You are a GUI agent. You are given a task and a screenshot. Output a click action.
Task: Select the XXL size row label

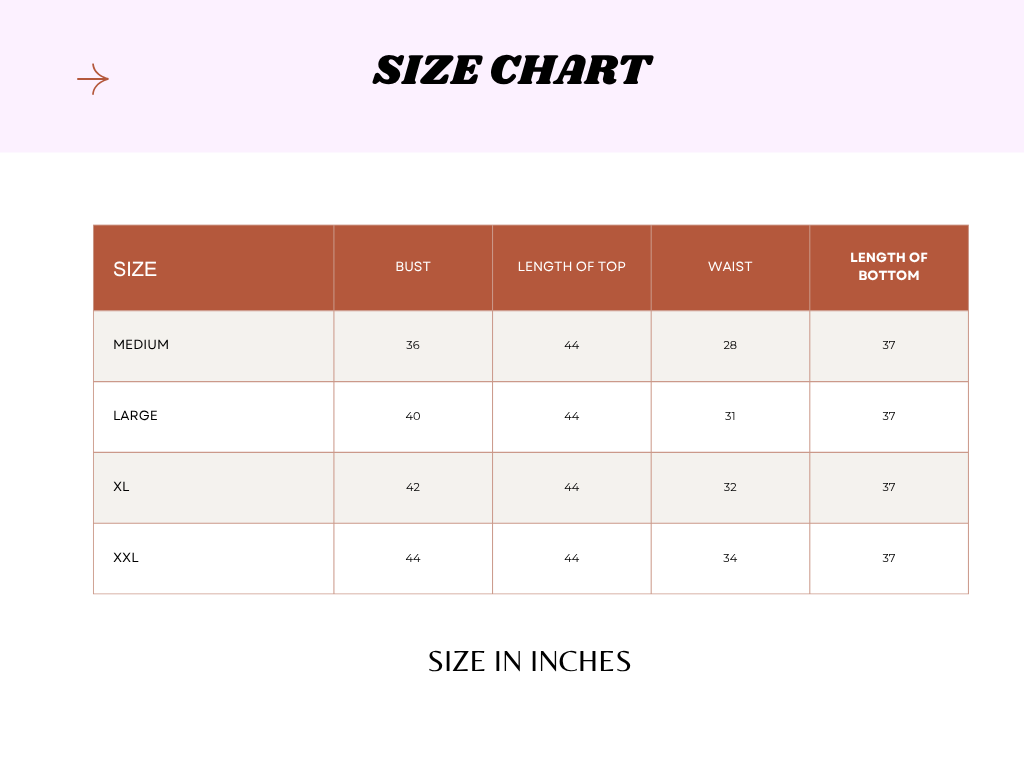point(126,558)
